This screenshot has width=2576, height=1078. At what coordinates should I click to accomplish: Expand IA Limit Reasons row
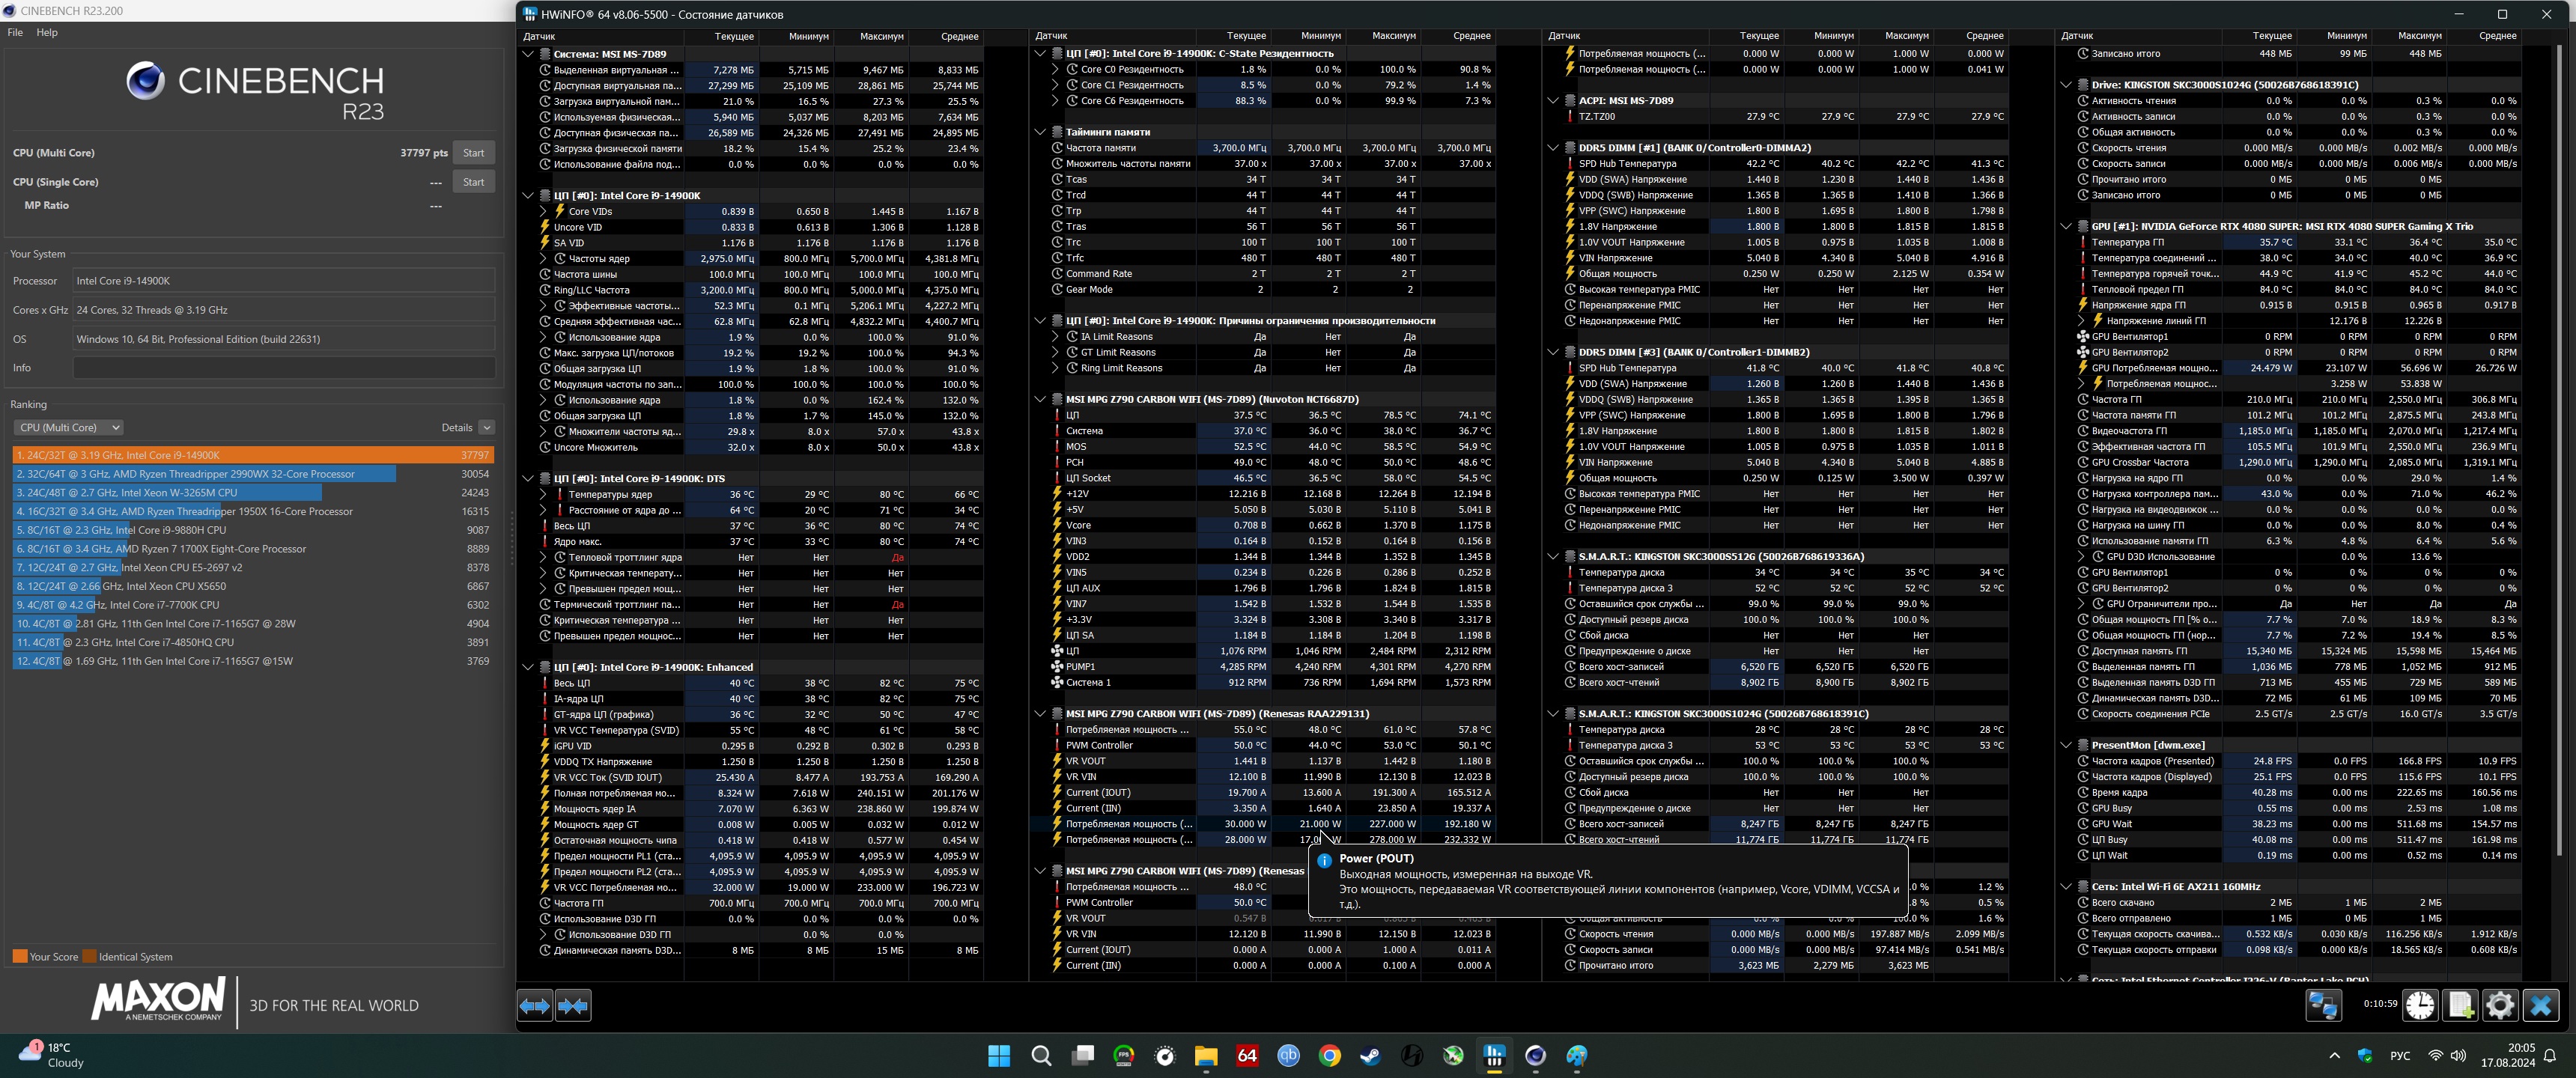click(x=1055, y=337)
